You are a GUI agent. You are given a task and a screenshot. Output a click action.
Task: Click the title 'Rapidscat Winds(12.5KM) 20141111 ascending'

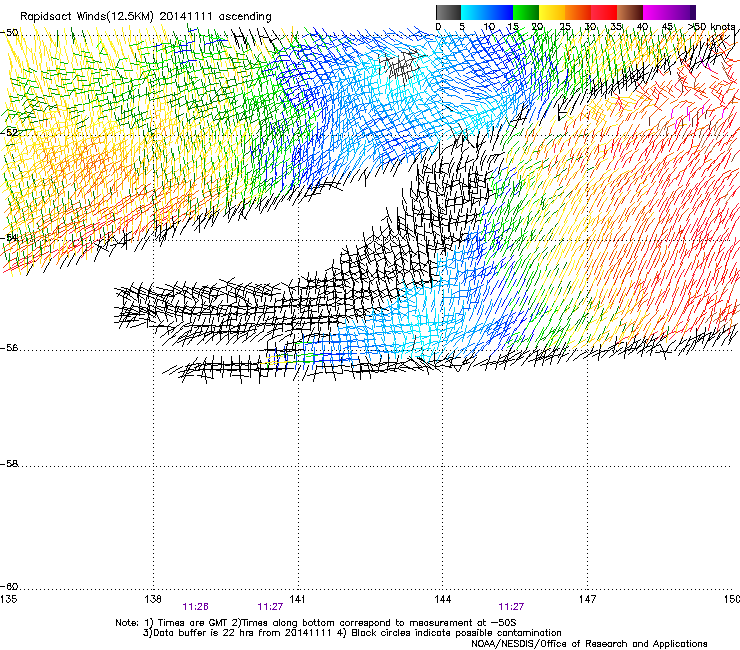(146, 17)
